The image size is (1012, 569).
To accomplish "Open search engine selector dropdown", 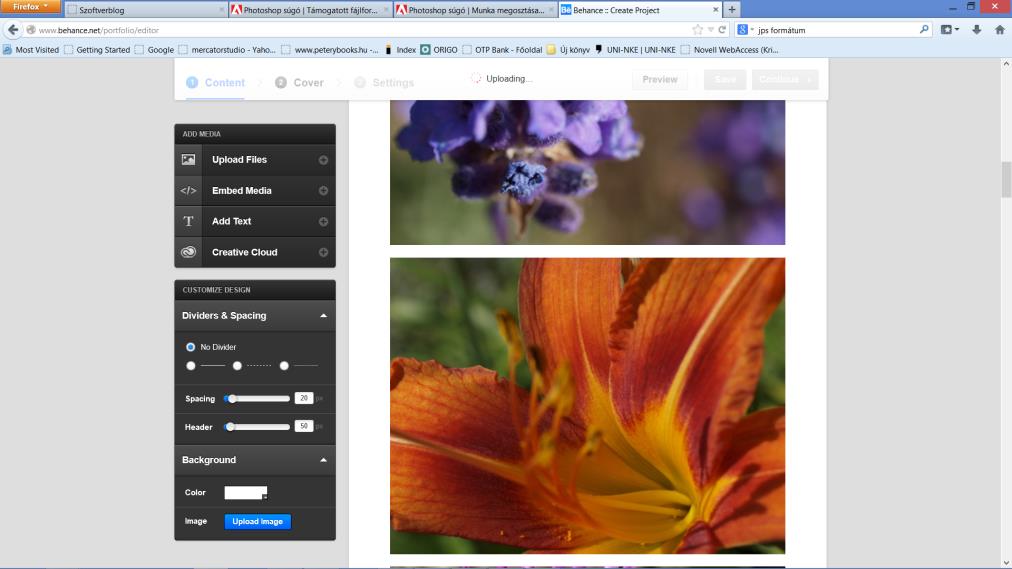I will click(x=746, y=30).
